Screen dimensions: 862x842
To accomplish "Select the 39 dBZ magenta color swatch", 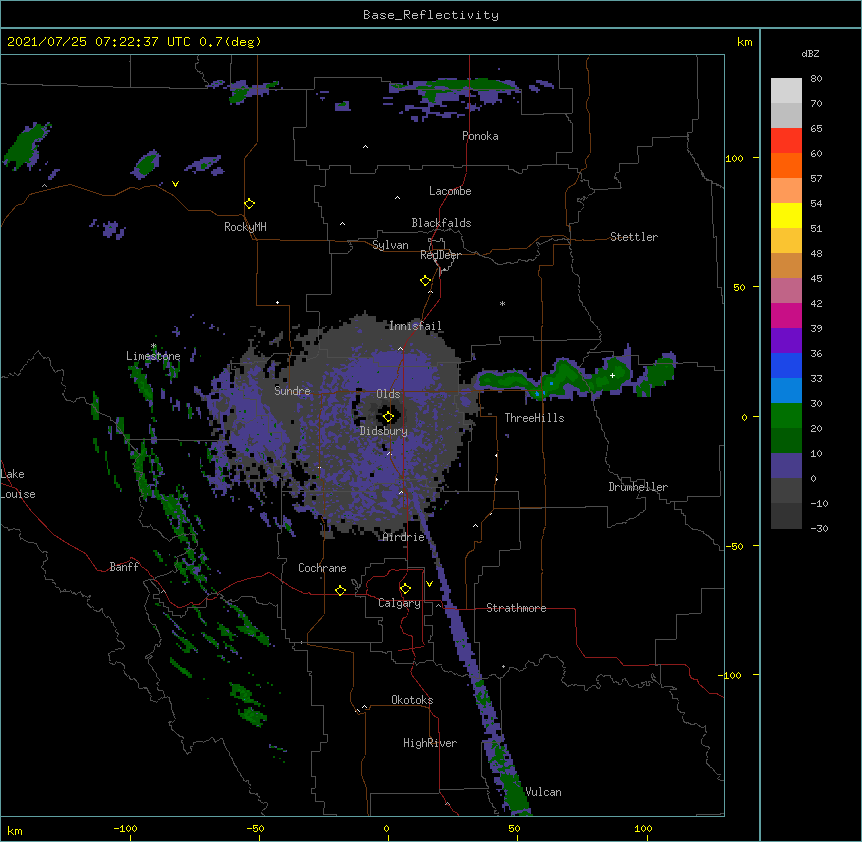I will coord(786,315).
